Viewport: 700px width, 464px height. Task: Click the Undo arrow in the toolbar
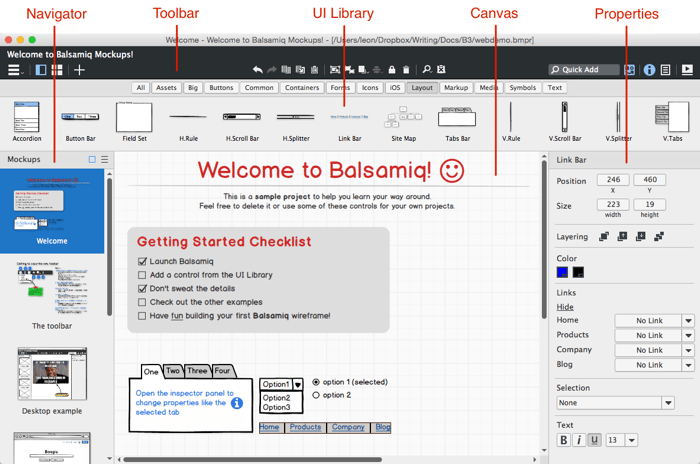257,70
